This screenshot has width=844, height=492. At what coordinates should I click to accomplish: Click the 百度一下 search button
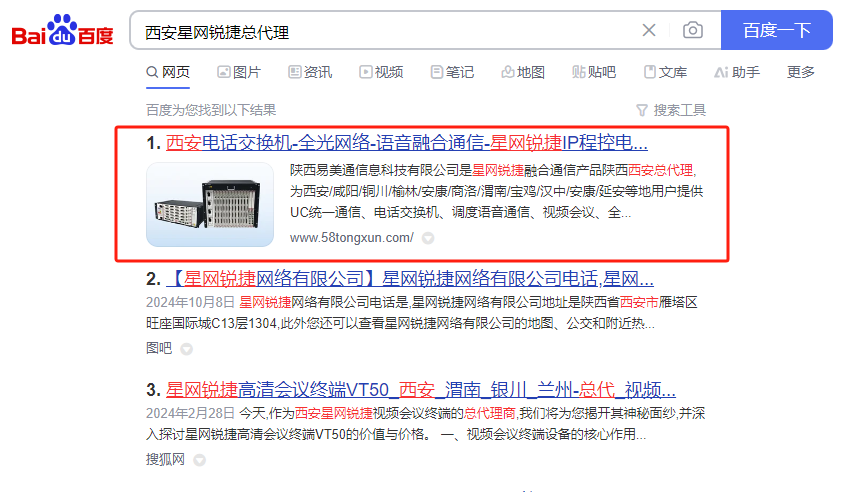(777, 30)
